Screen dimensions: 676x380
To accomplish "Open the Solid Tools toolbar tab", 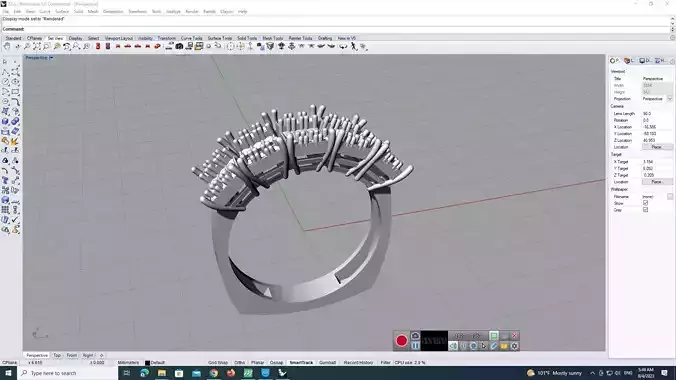I will [x=247, y=38].
